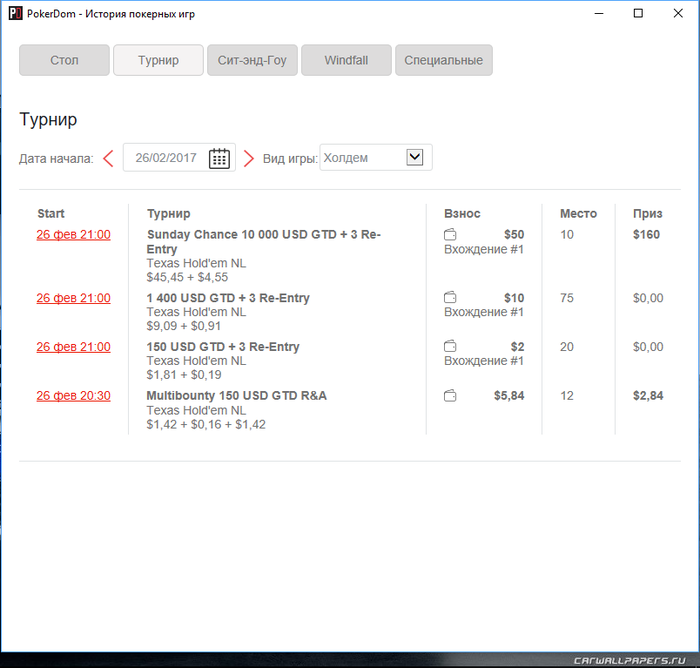Click place value 20
Image resolution: width=700 pixels, height=668 pixels.
click(567, 347)
